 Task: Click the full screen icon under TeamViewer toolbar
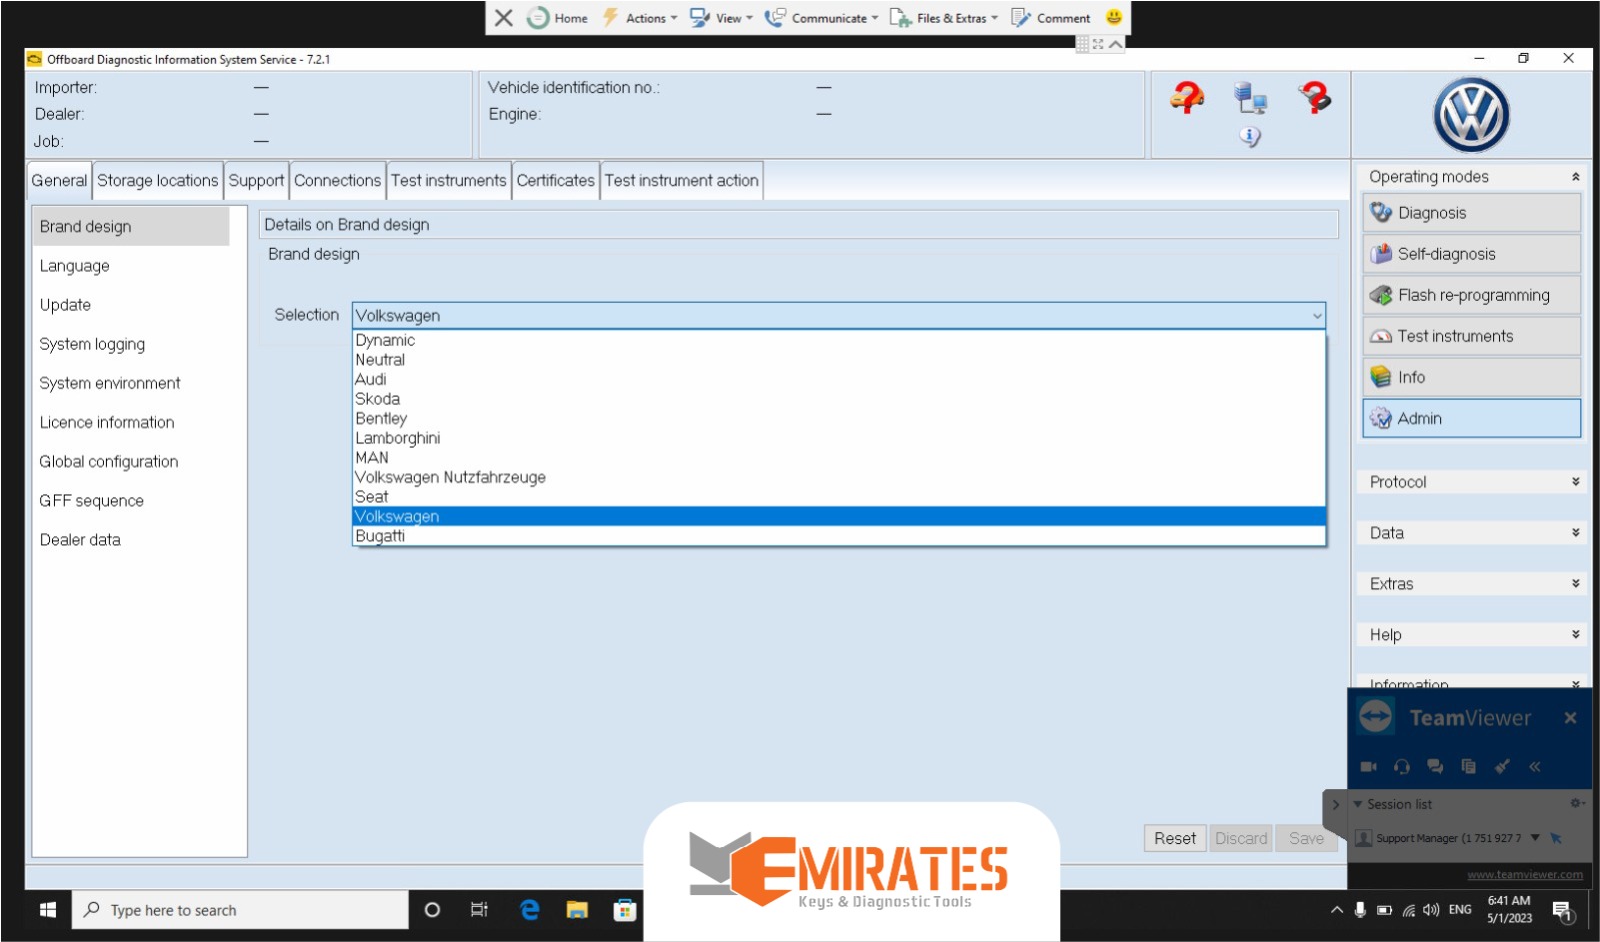click(x=1098, y=44)
